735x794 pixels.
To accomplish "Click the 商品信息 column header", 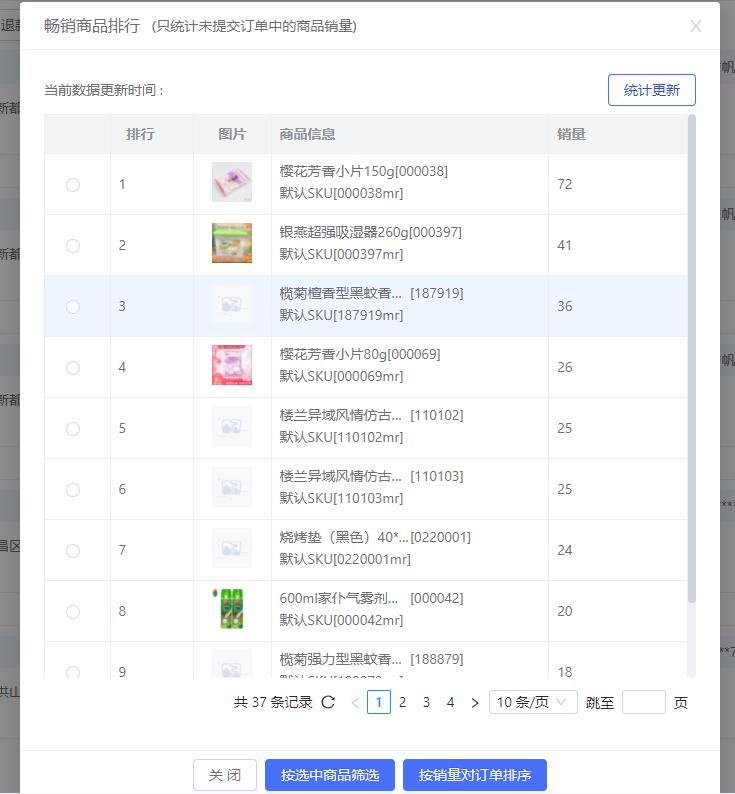I will (307, 134).
